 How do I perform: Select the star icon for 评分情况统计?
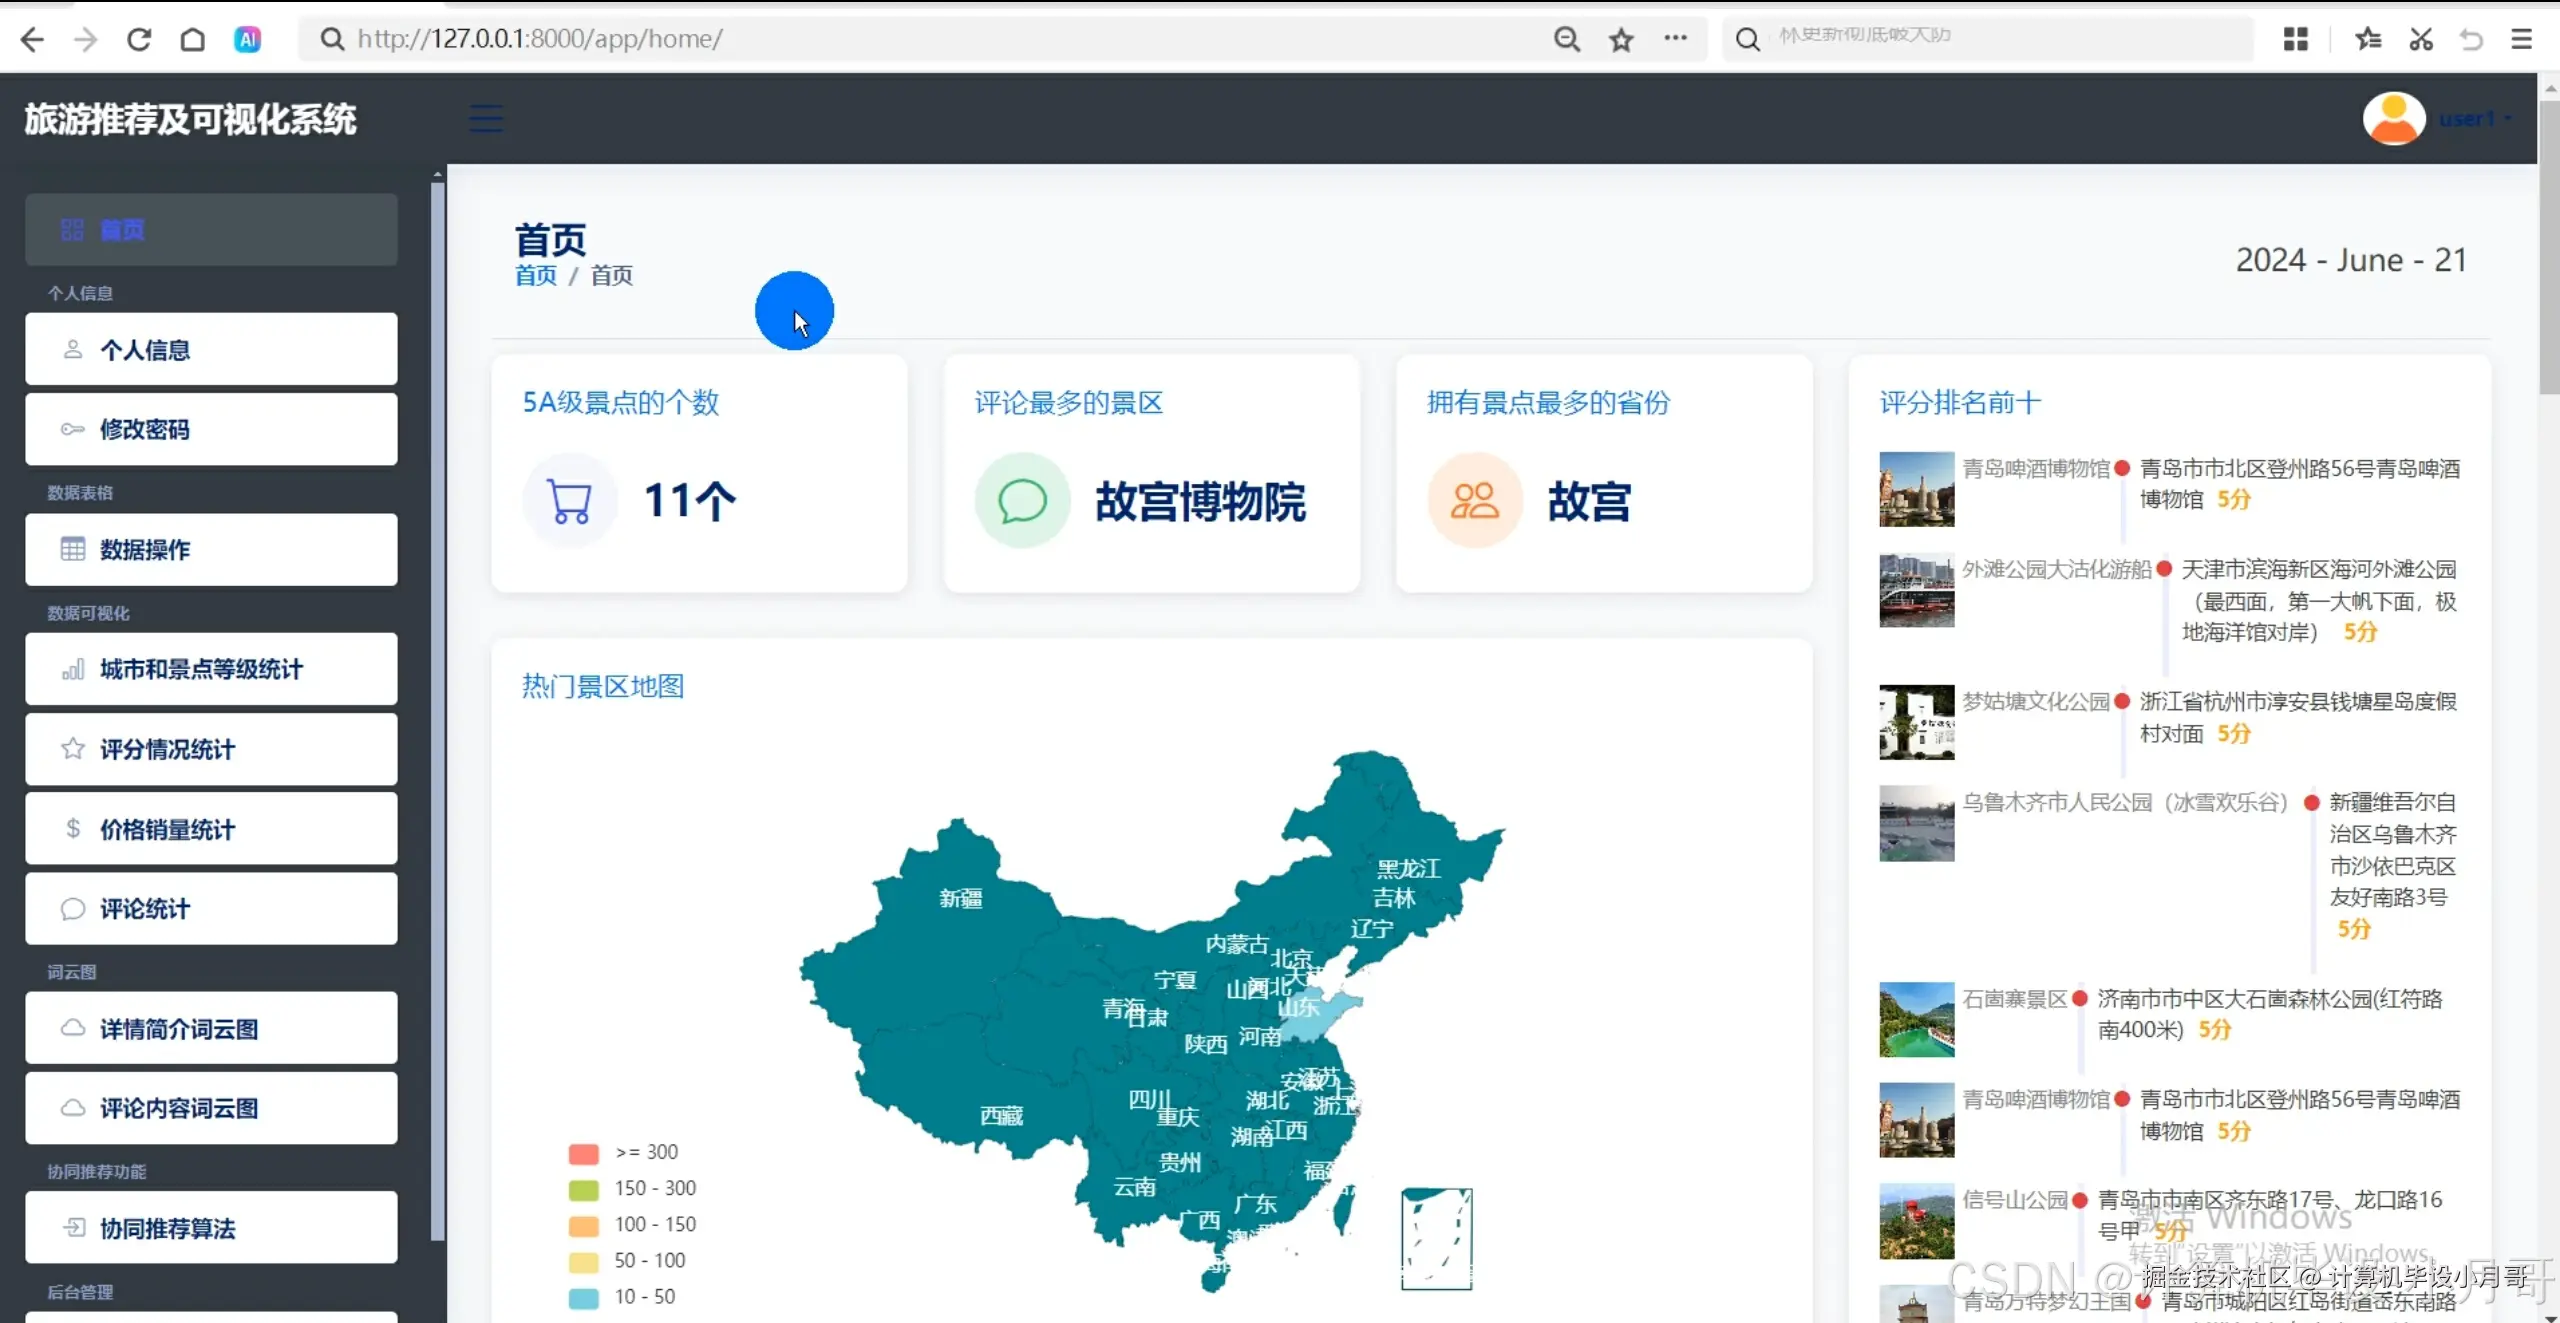tap(72, 749)
